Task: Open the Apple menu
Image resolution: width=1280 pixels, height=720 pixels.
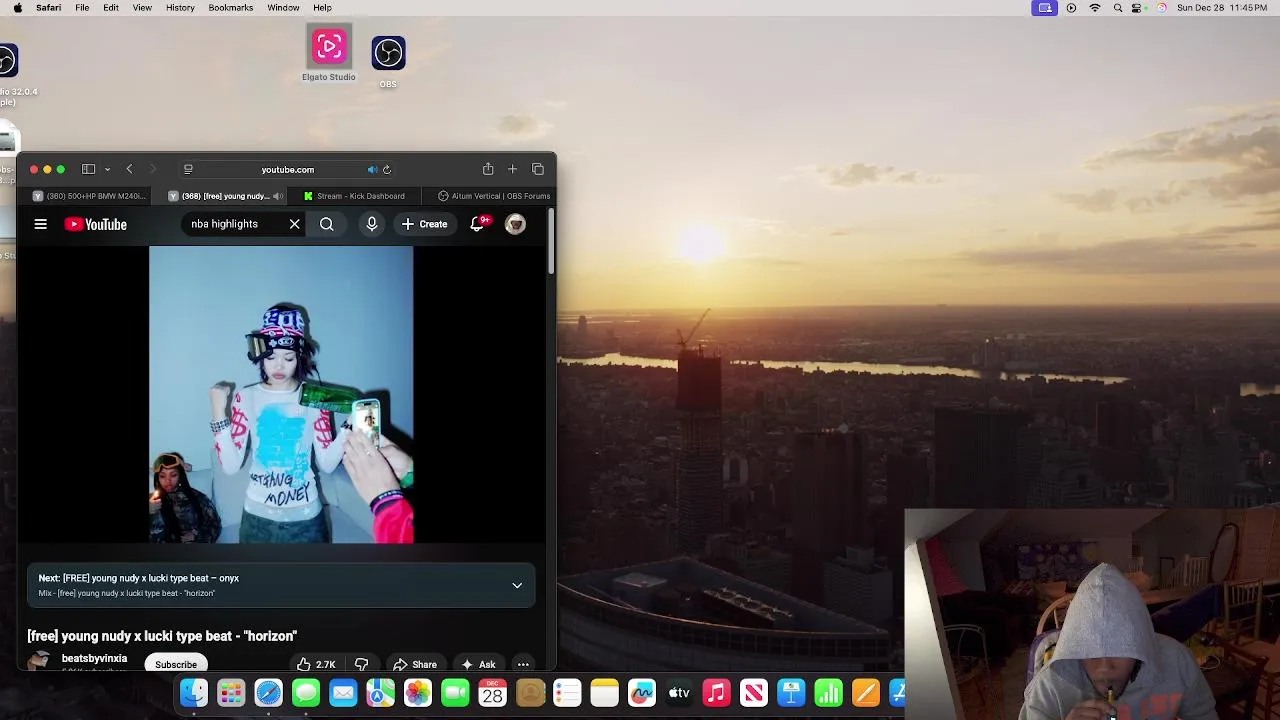Action: click(17, 8)
